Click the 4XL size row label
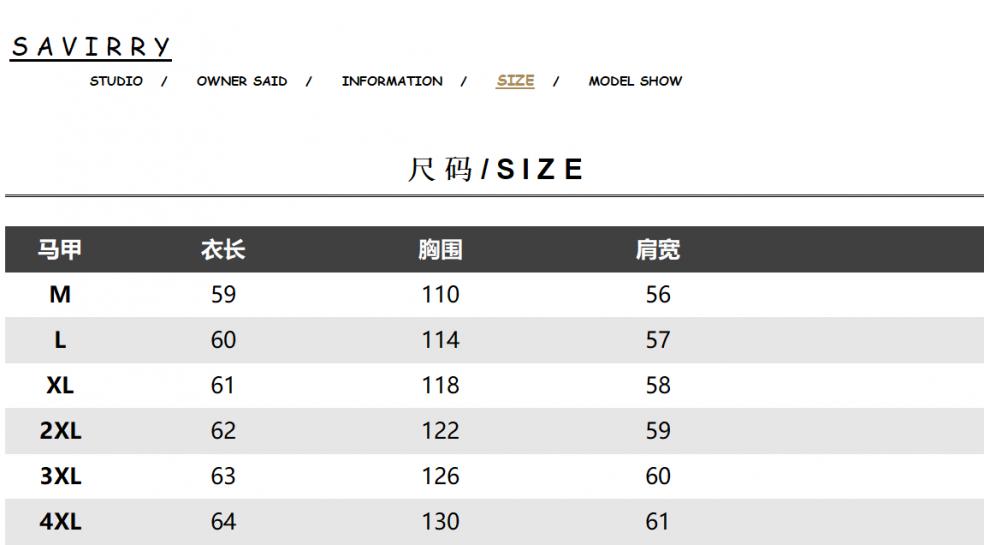This screenshot has width=990, height=545. [60, 522]
